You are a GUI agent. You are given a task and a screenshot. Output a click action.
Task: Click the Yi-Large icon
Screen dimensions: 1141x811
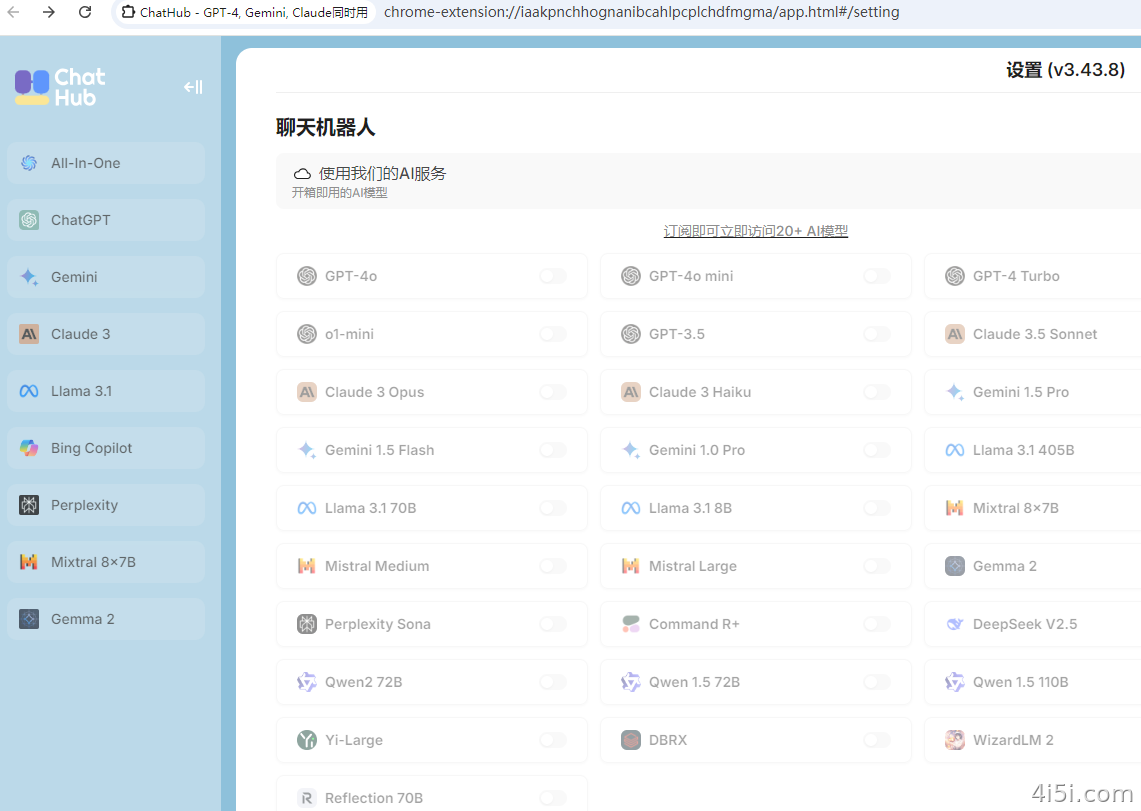(307, 740)
